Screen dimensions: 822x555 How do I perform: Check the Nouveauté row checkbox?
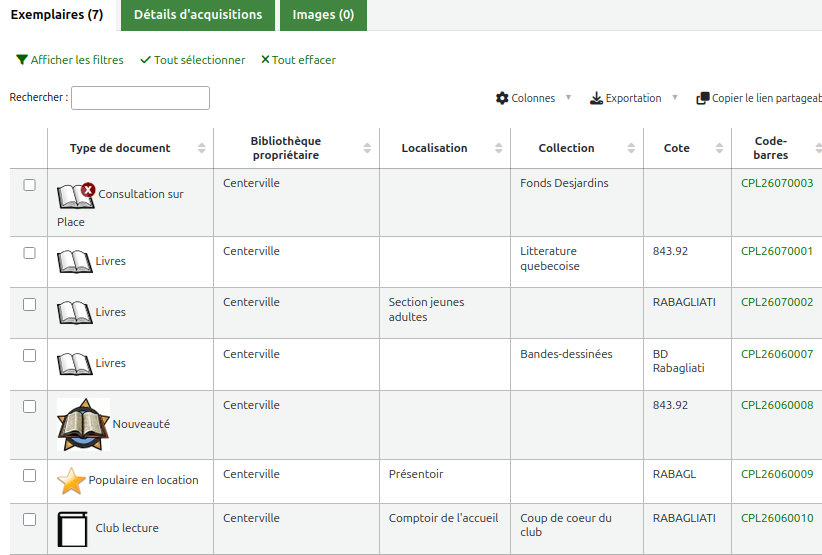pyautogui.click(x=29, y=407)
